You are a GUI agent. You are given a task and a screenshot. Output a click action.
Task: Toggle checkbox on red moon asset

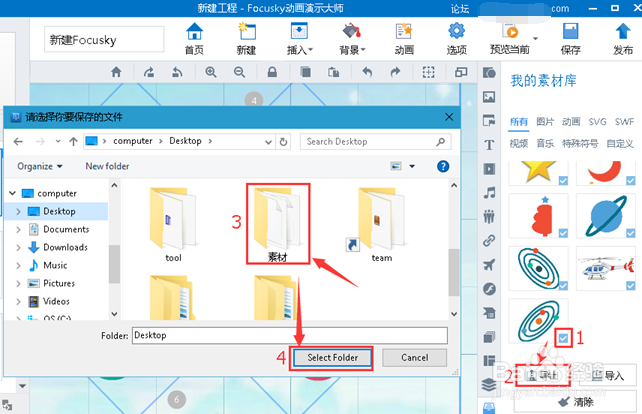(x=631, y=181)
